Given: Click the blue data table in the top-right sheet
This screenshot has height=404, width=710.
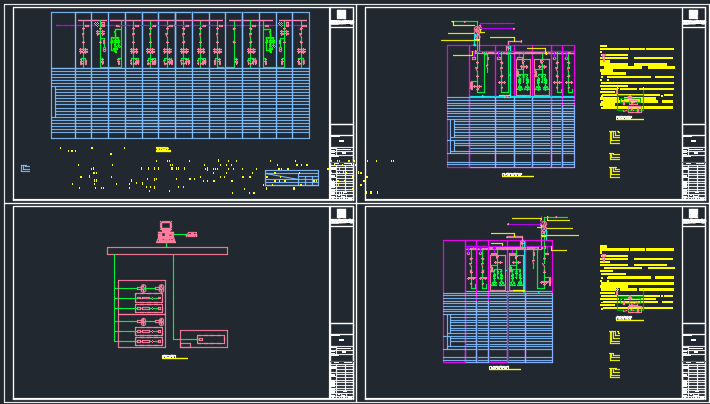Looking at the screenshot, I should click(x=511, y=132).
